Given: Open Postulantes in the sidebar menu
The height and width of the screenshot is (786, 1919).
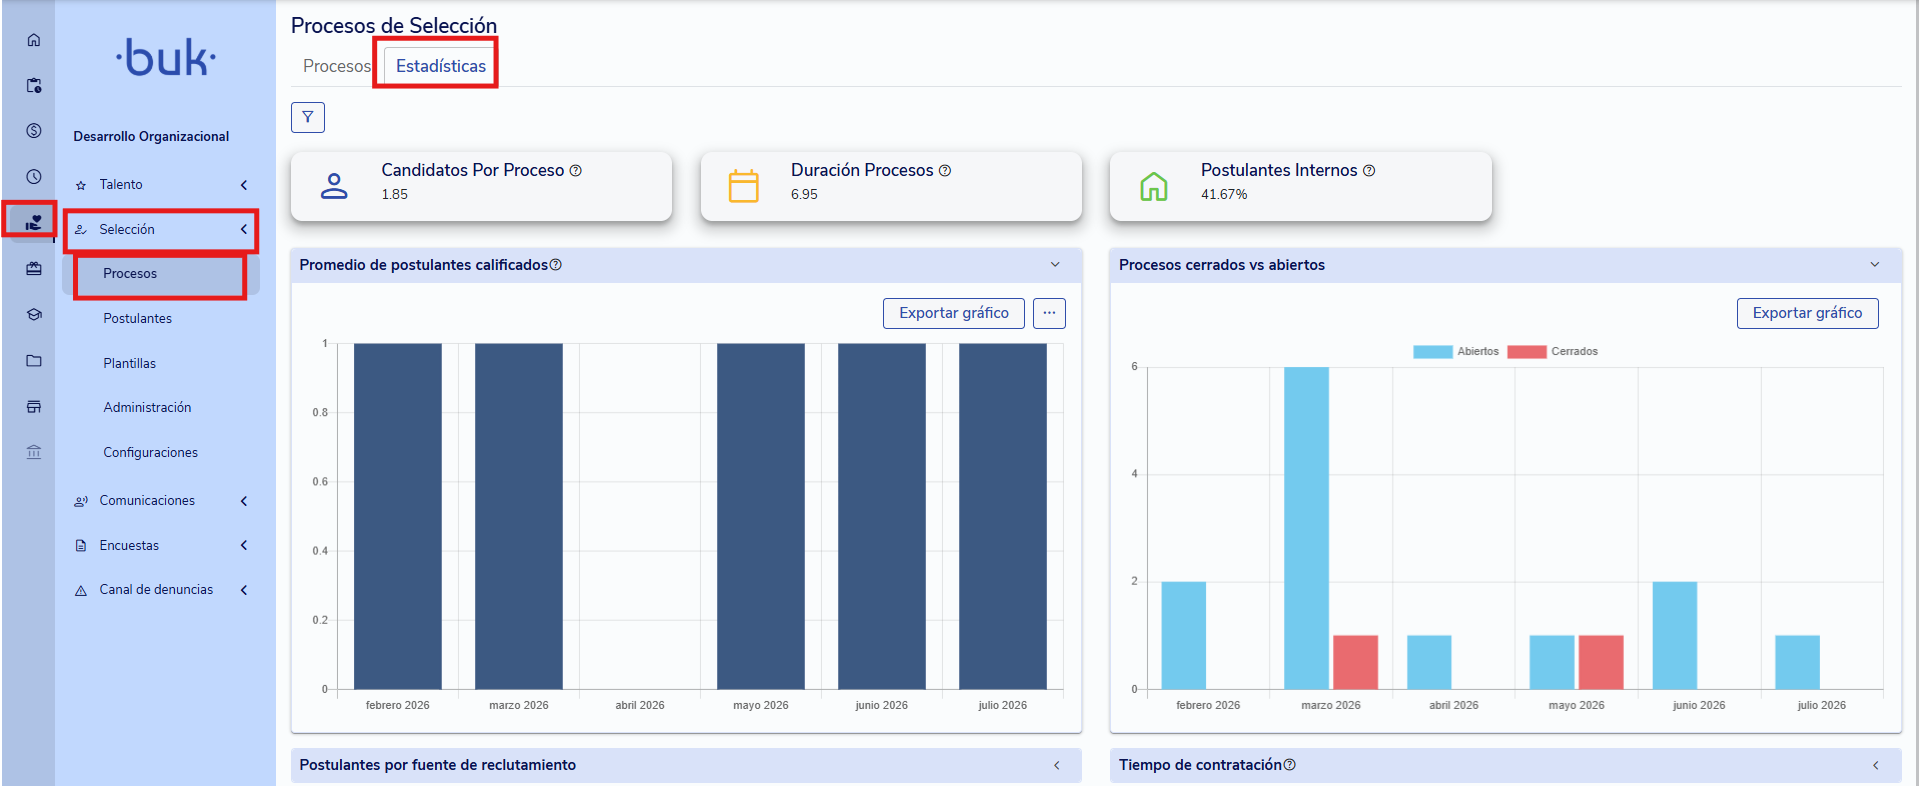Looking at the screenshot, I should [138, 319].
